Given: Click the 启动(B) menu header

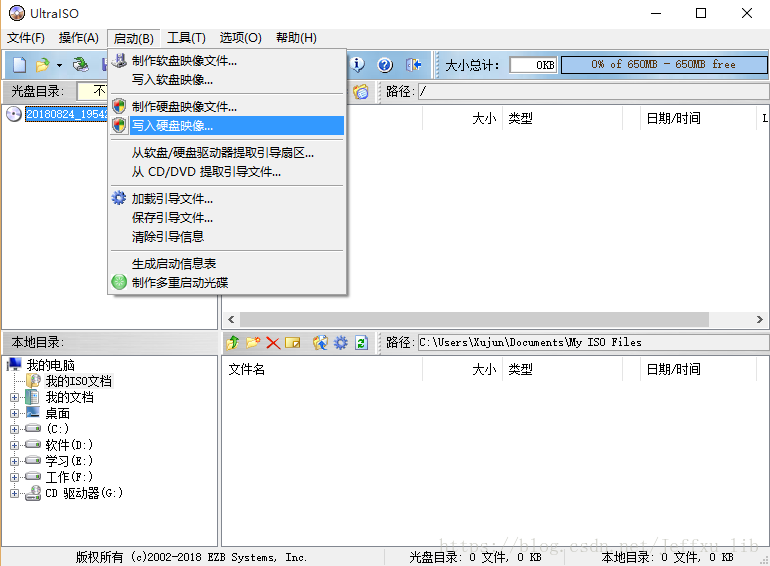Looking at the screenshot, I should (134, 38).
